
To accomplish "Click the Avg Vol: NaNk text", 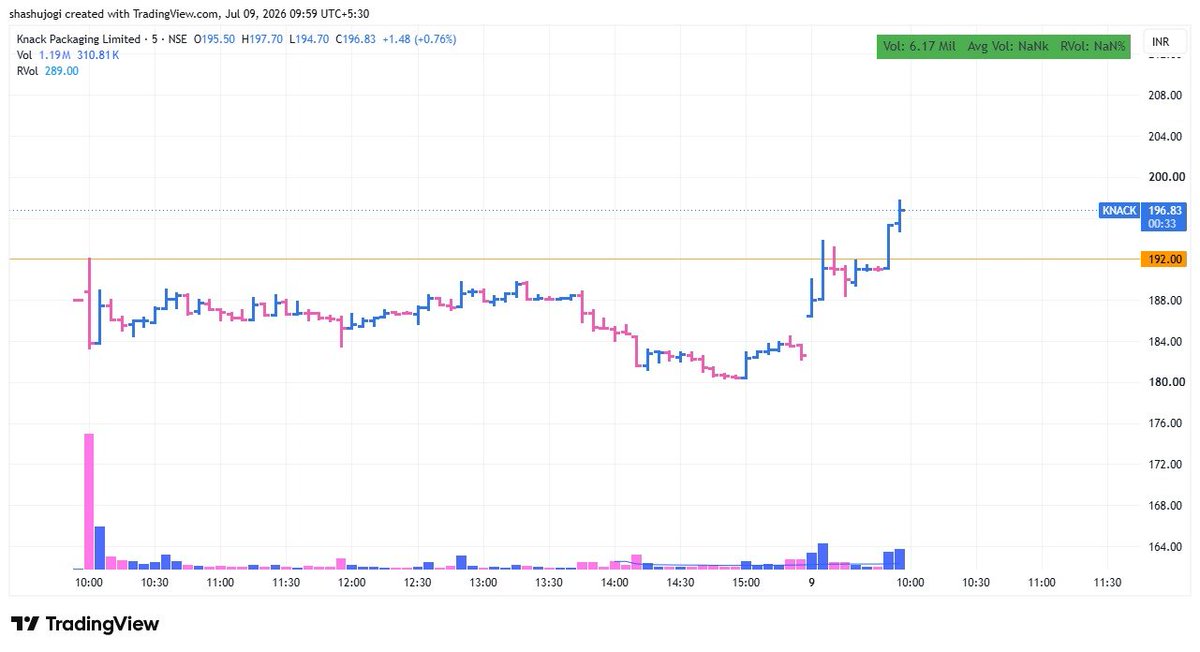I will coord(1008,45).
